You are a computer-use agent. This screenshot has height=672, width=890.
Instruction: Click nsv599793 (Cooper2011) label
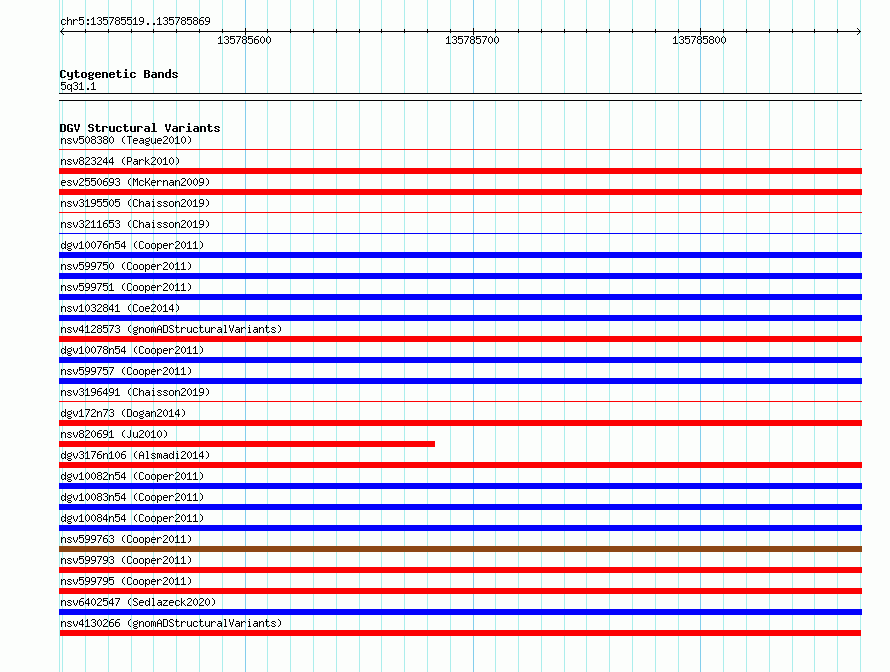point(126,560)
